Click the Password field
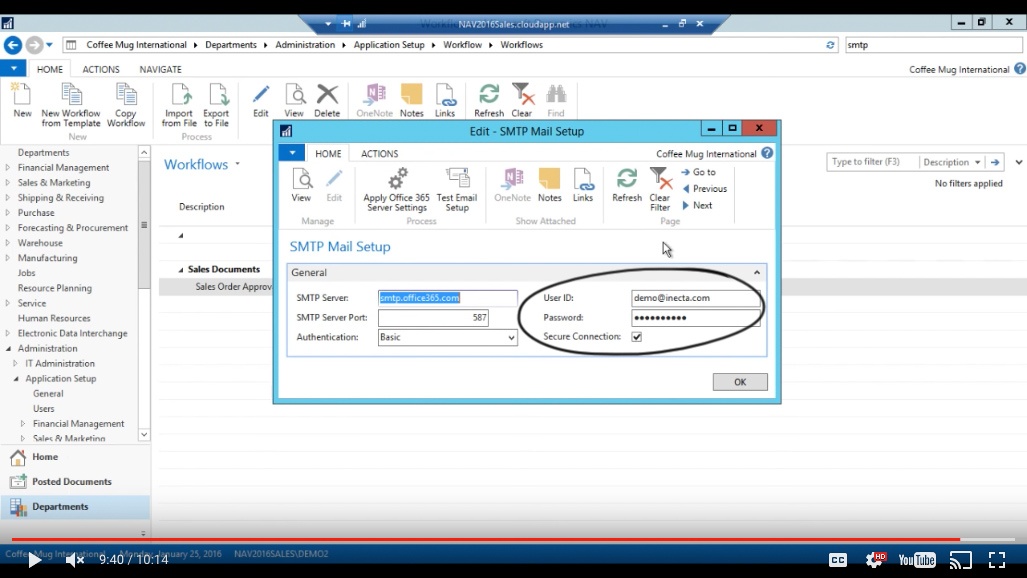This screenshot has width=1027, height=578. [x=696, y=318]
